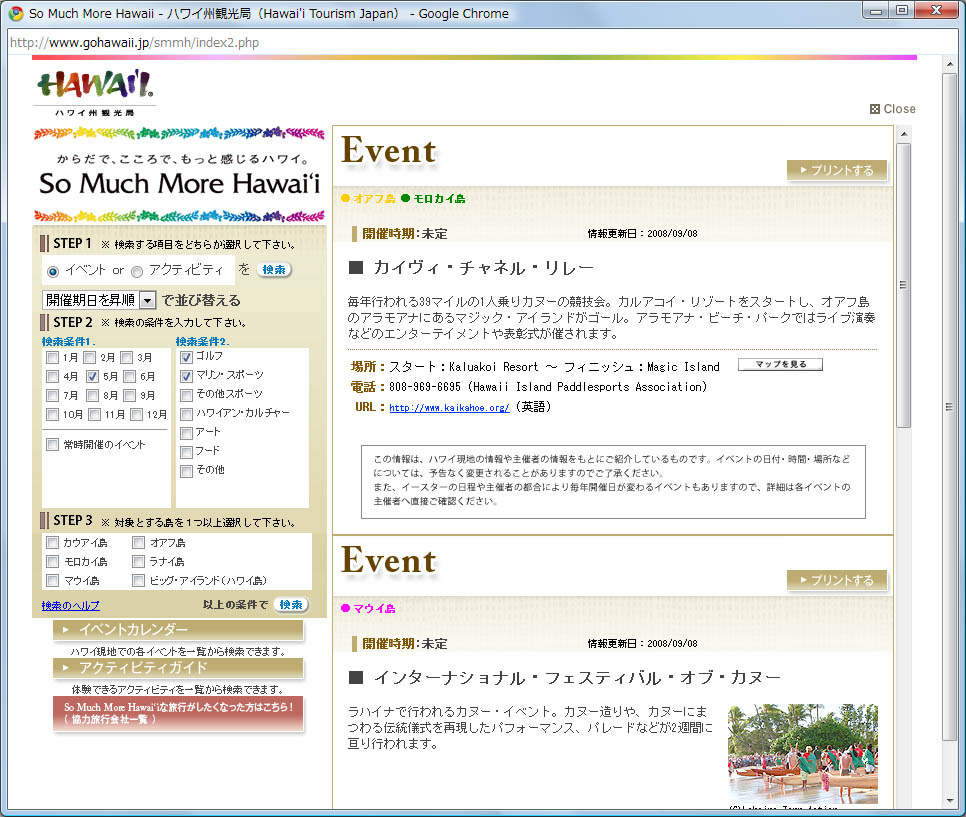Image resolution: width=966 pixels, height=817 pixels.
Task: Select the アクティビティ radio button
Action: (x=137, y=271)
